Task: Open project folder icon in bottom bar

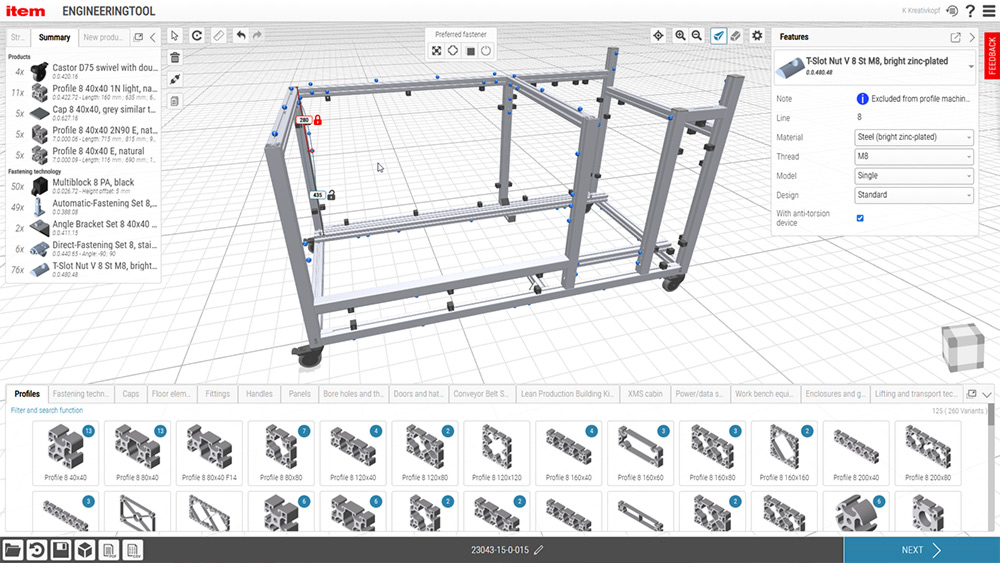Action: tap(13, 550)
